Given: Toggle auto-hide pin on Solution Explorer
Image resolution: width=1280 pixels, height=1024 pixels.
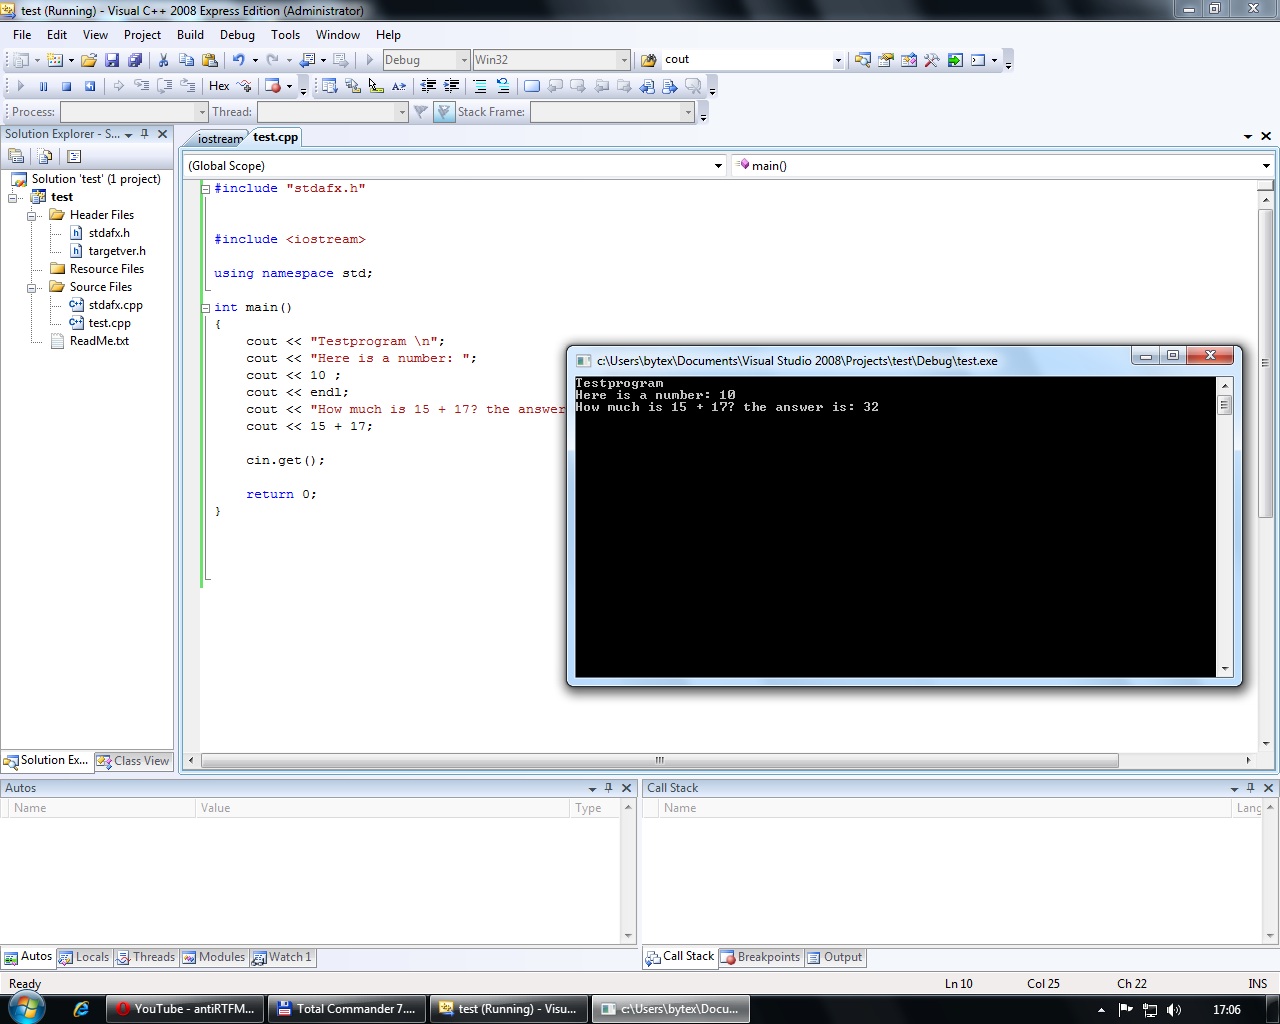Looking at the screenshot, I should pos(145,134).
